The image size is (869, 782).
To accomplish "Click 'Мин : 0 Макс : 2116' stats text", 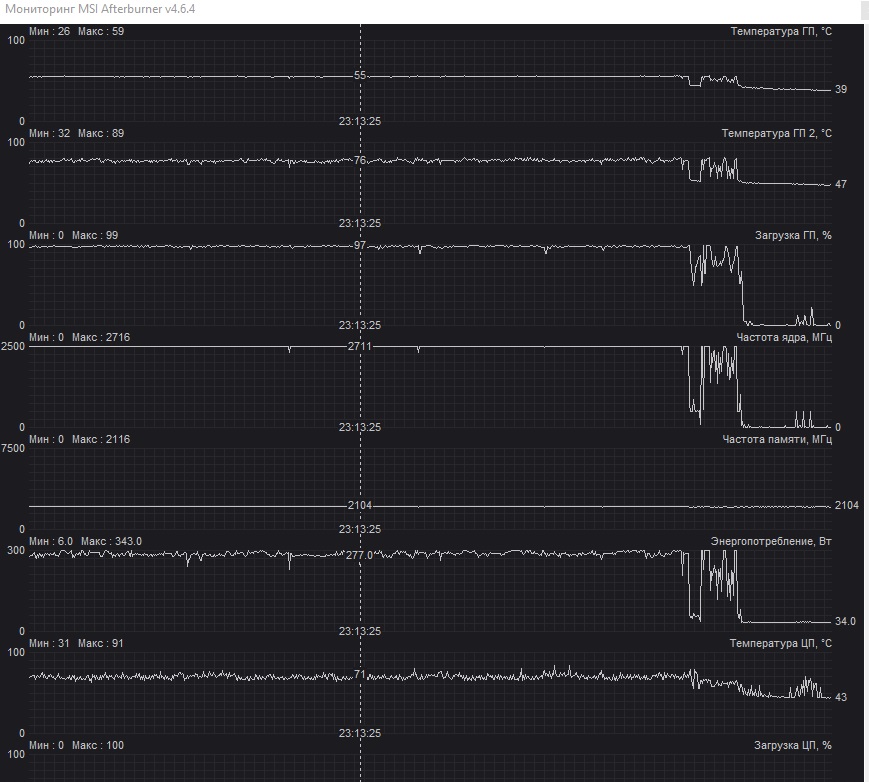I will point(79,439).
